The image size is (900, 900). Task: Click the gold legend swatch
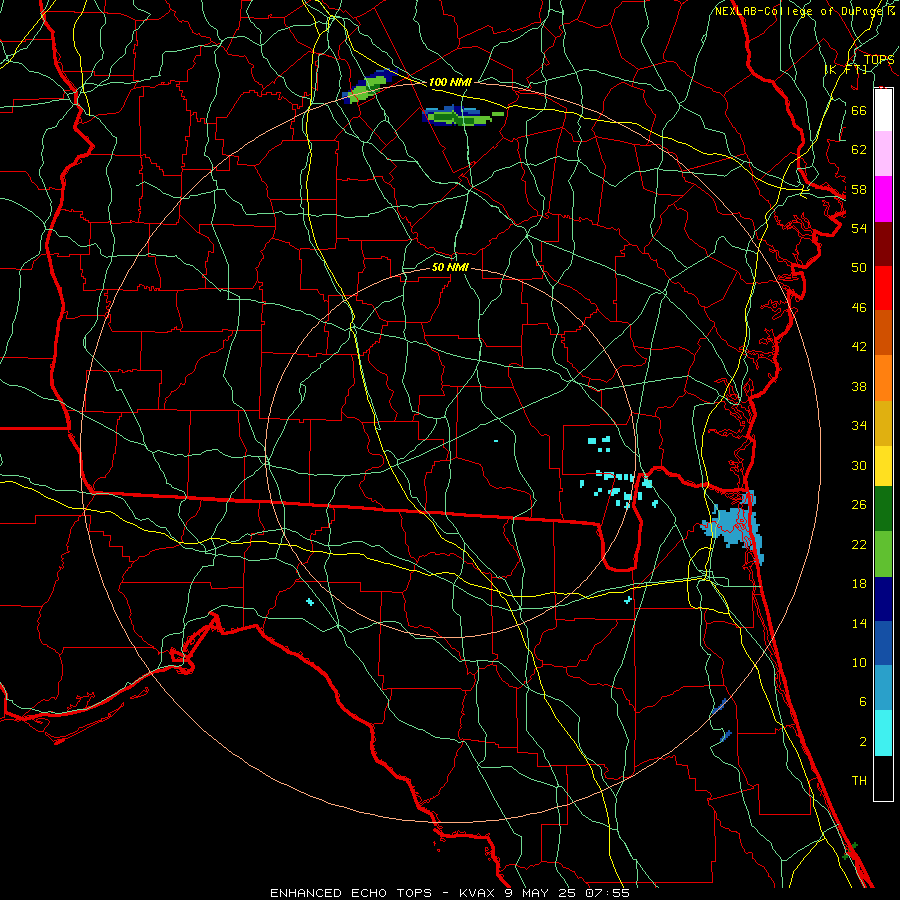point(883,423)
